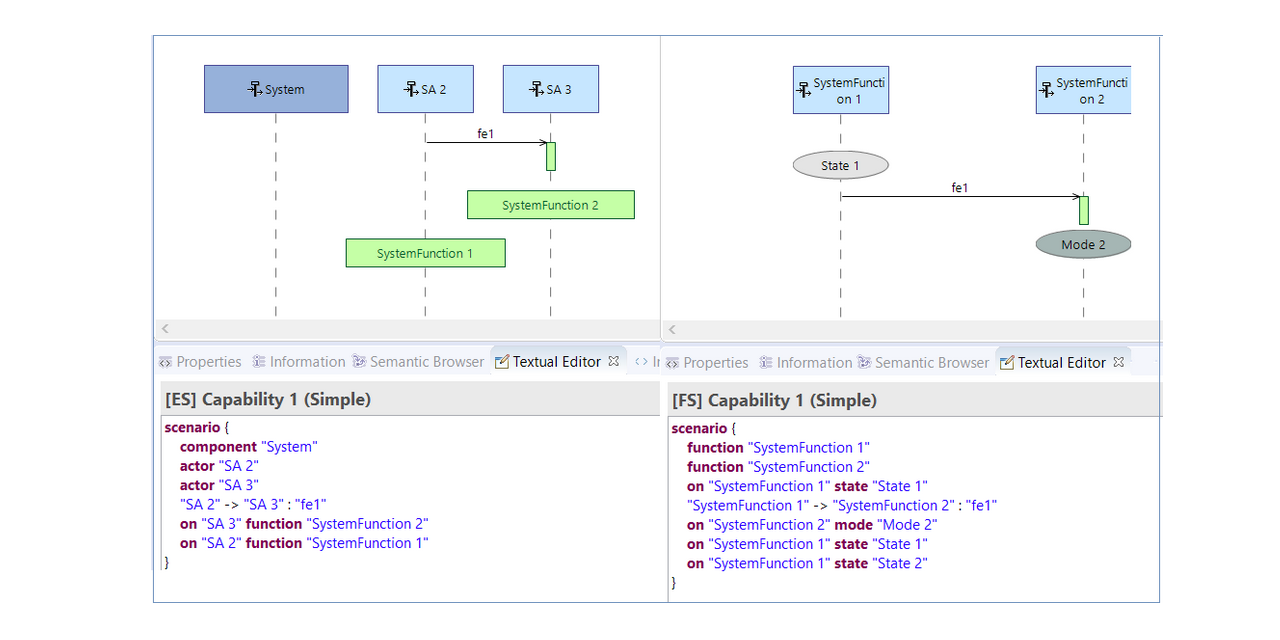
Task: Click the SystemFunction 1 icon in the FS diagram
Action: click(x=803, y=89)
